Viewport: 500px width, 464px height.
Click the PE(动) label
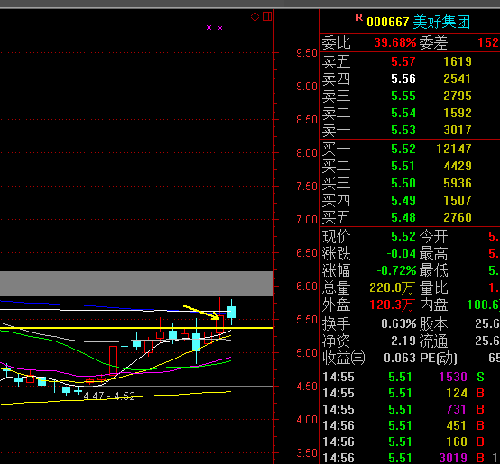click(438, 358)
